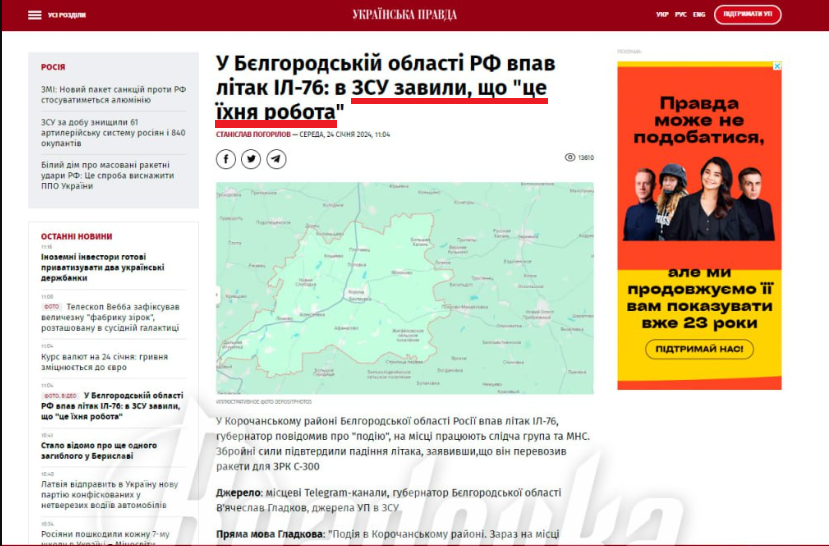Click the article headline text
829x546 pixels.
(x=385, y=88)
